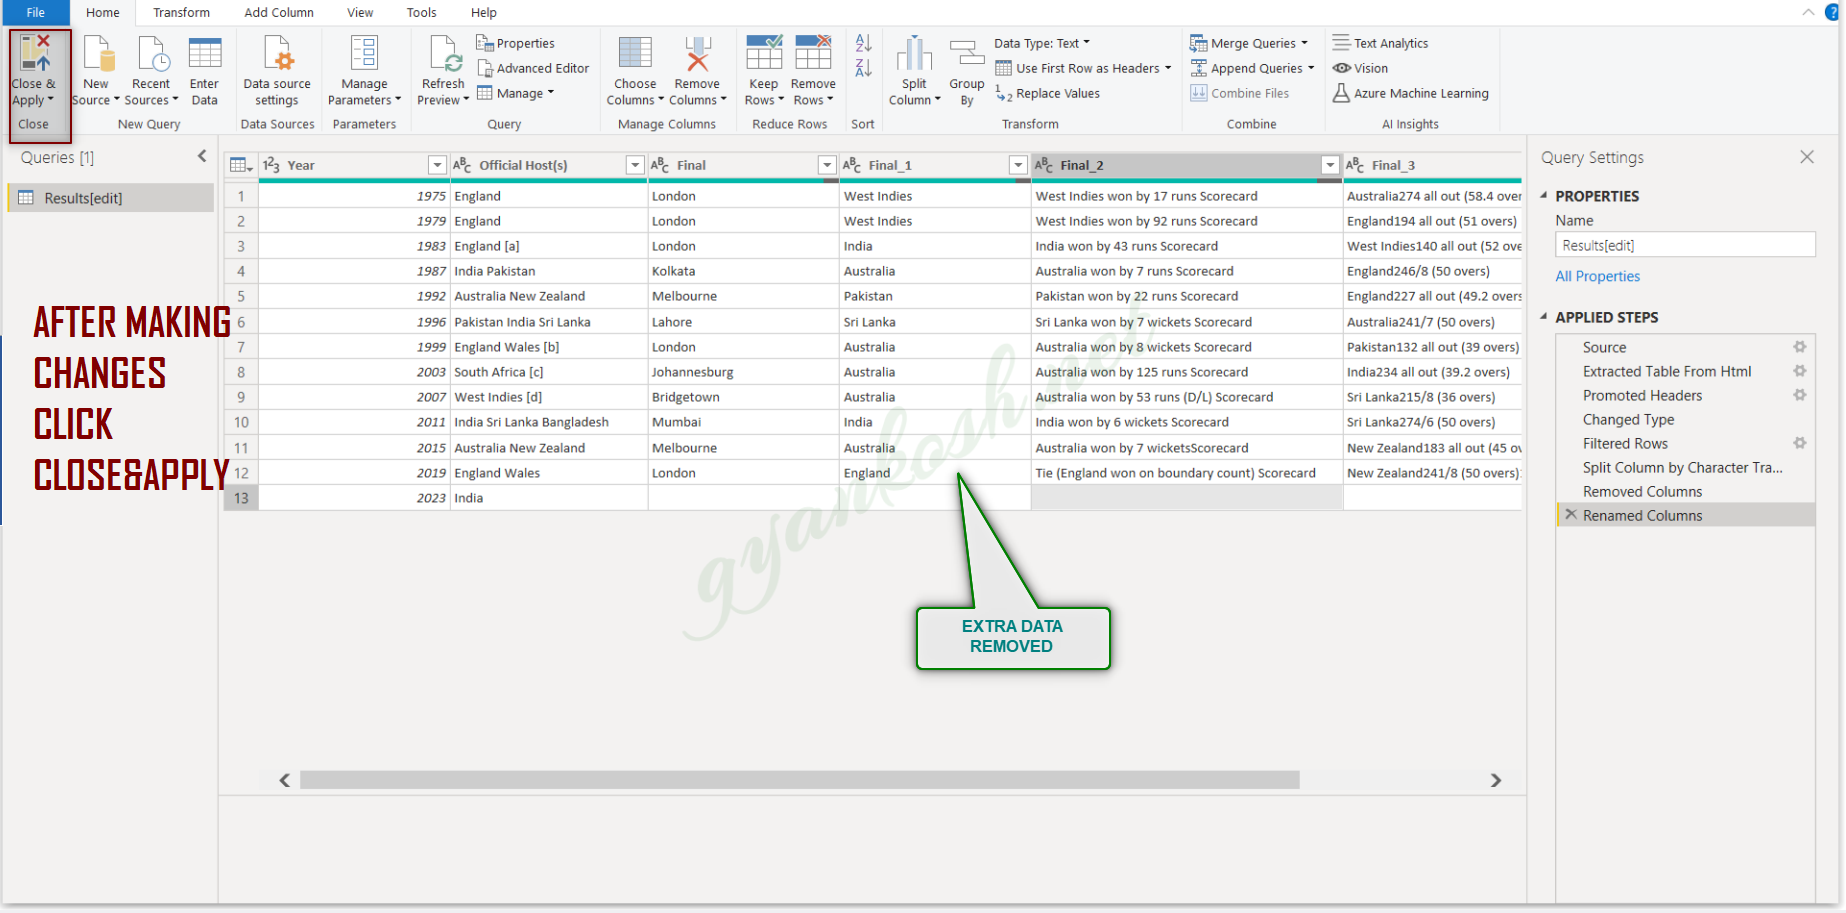Click the horizontal scrollbar thumb
Viewport: 1846px width, 913px height.
tap(800, 780)
